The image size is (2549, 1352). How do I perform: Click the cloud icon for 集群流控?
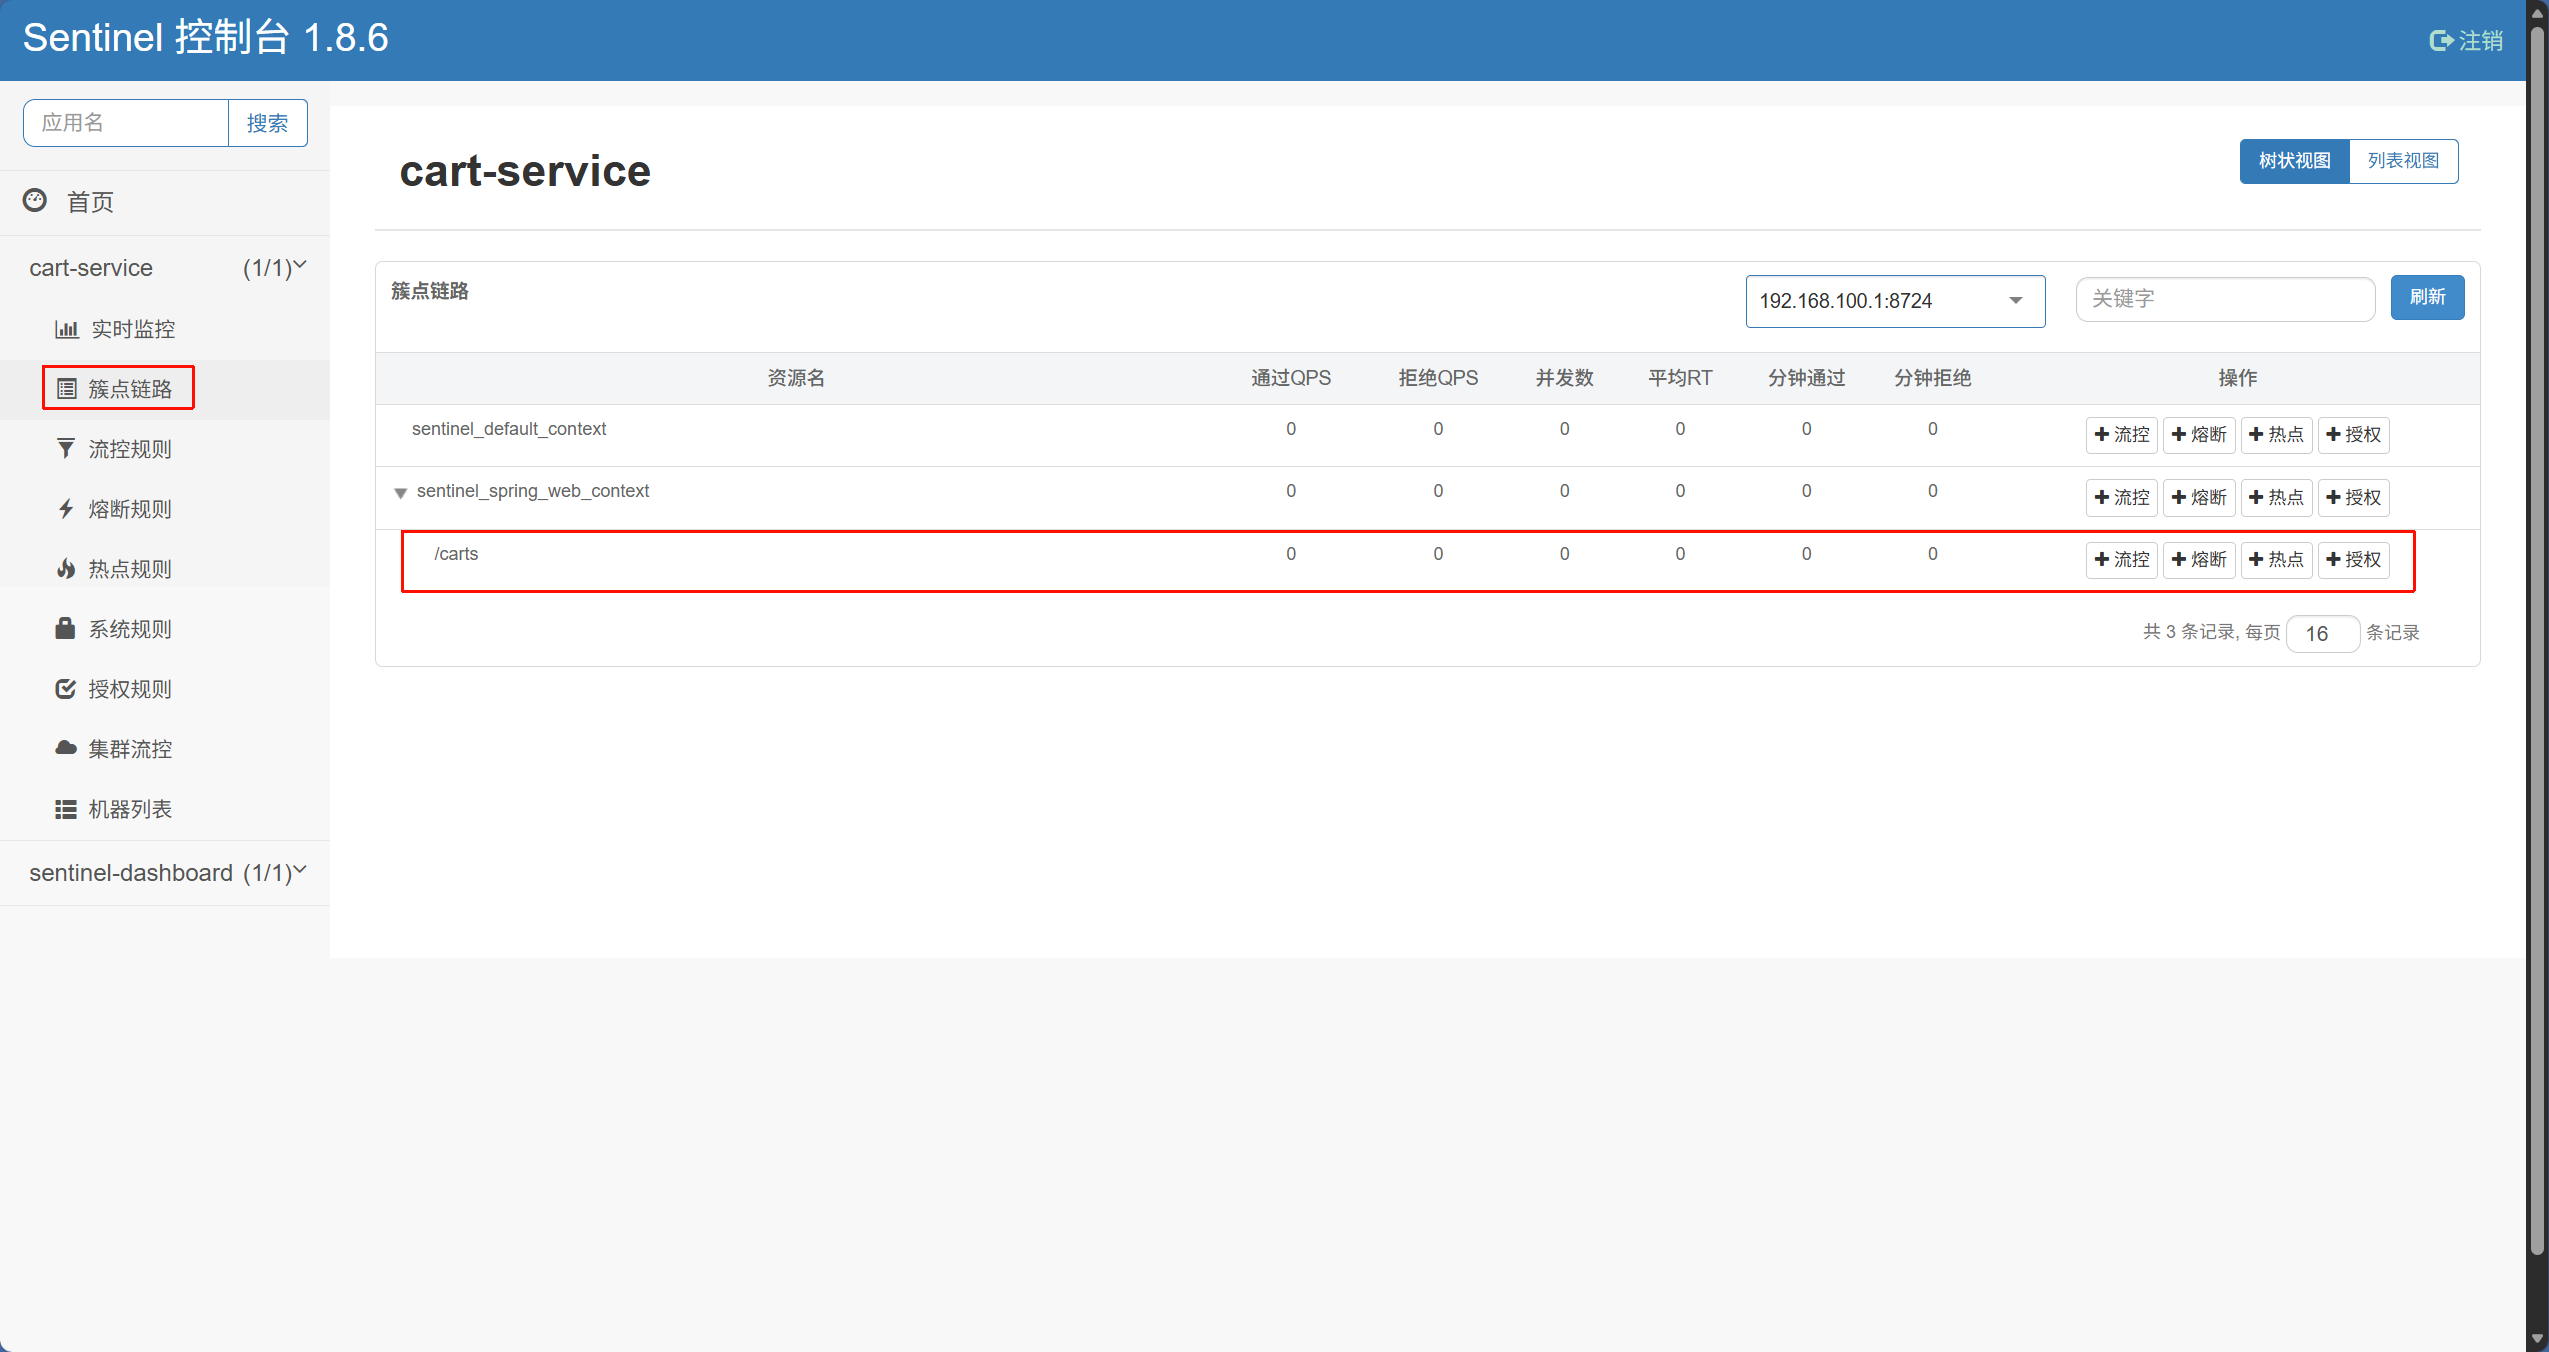pos(66,748)
